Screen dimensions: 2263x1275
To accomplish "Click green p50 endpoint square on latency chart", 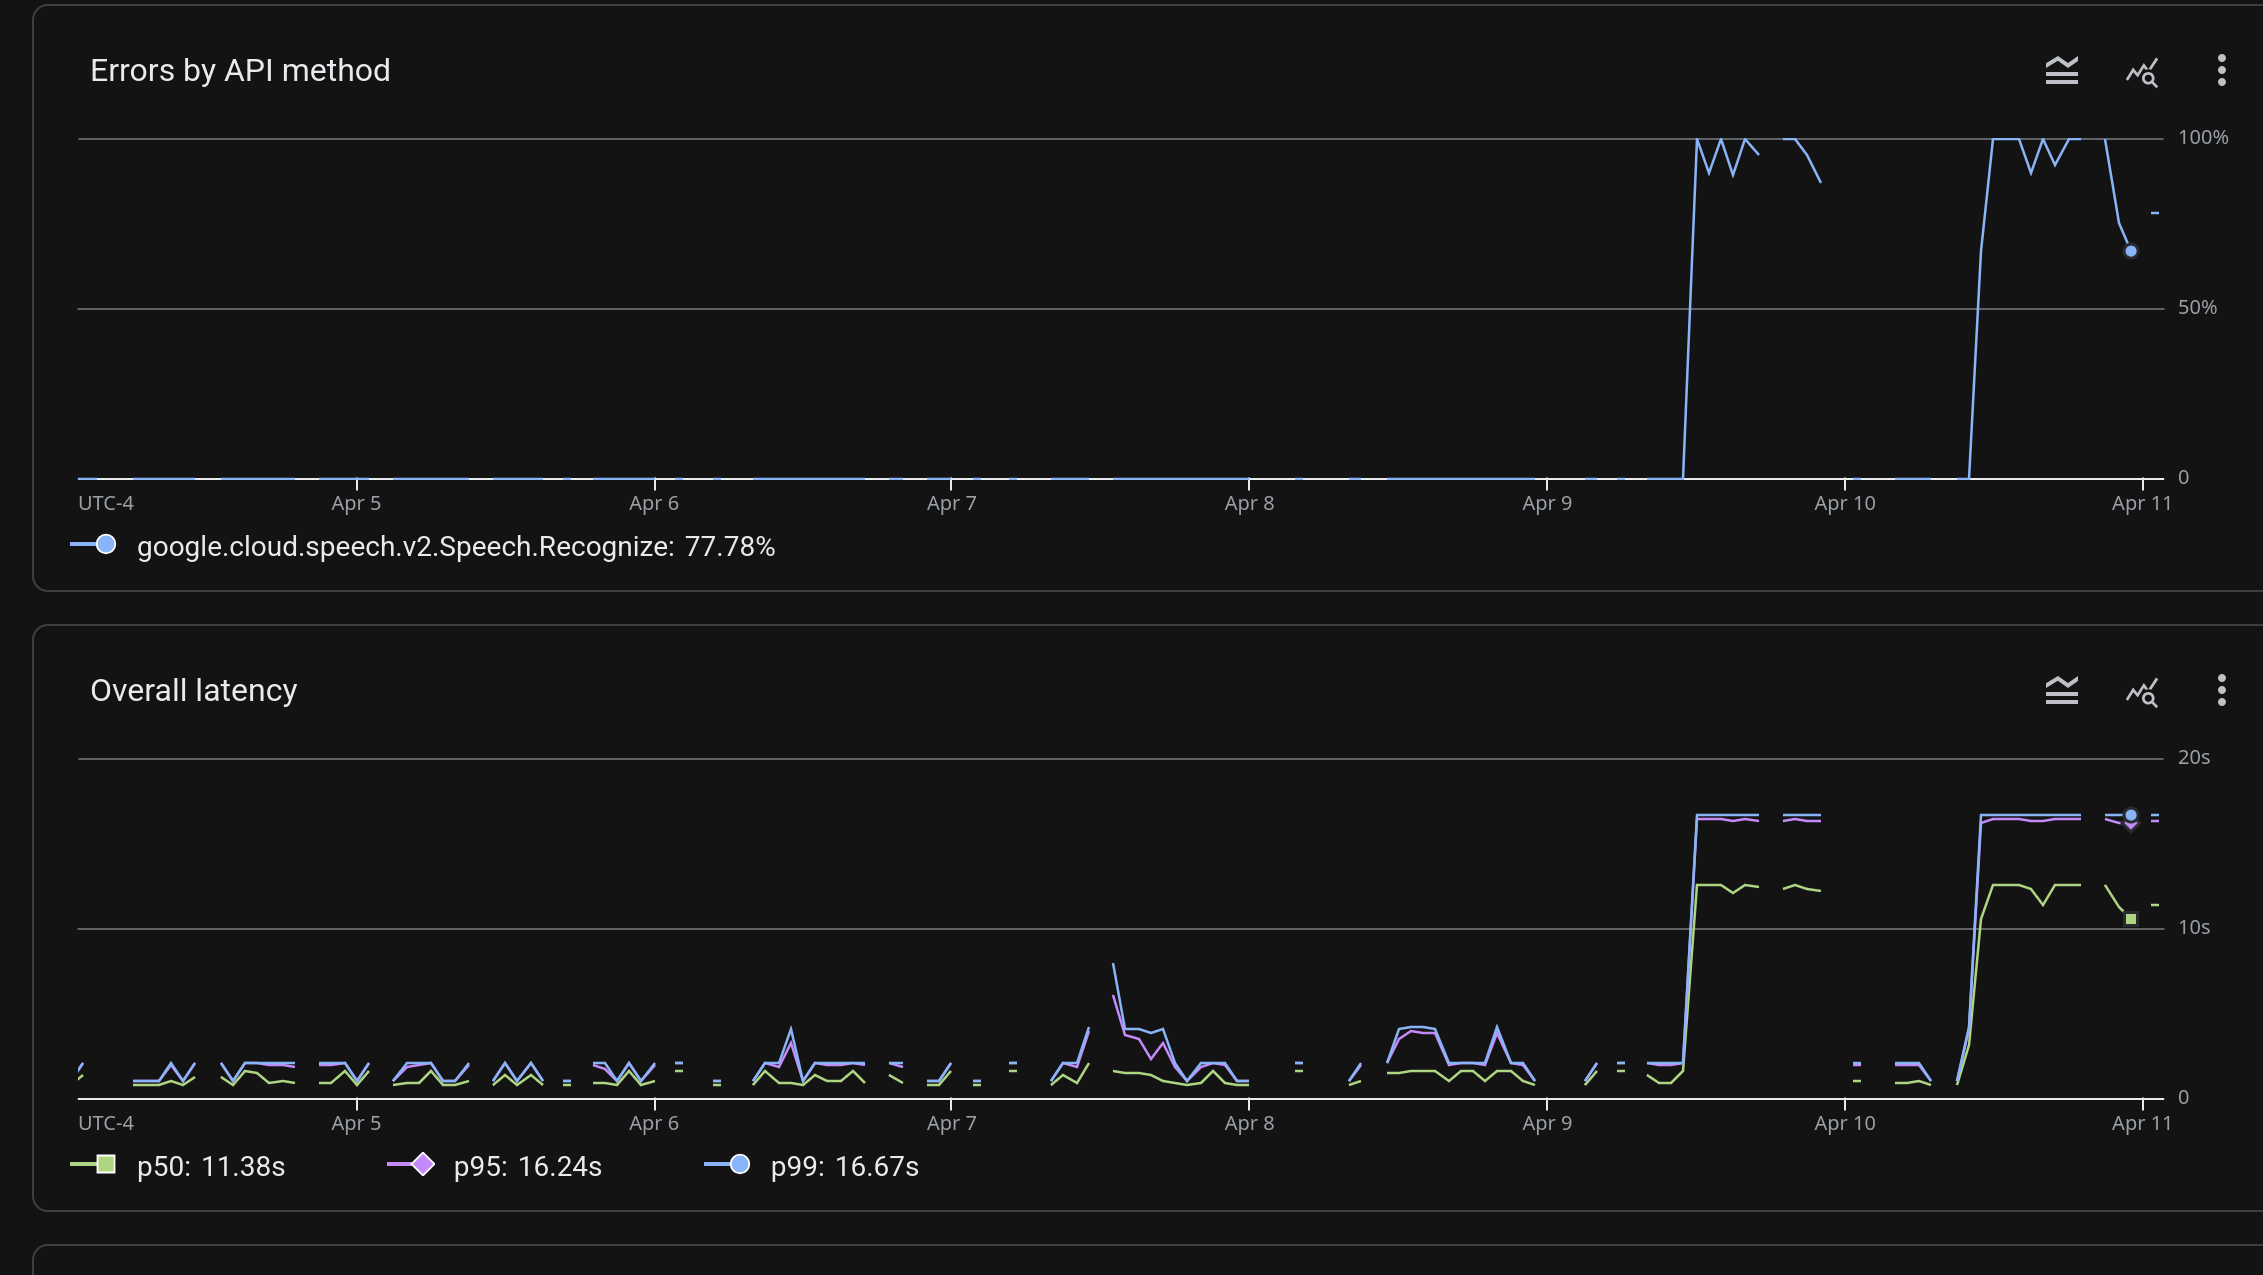I will pyautogui.click(x=2131, y=918).
